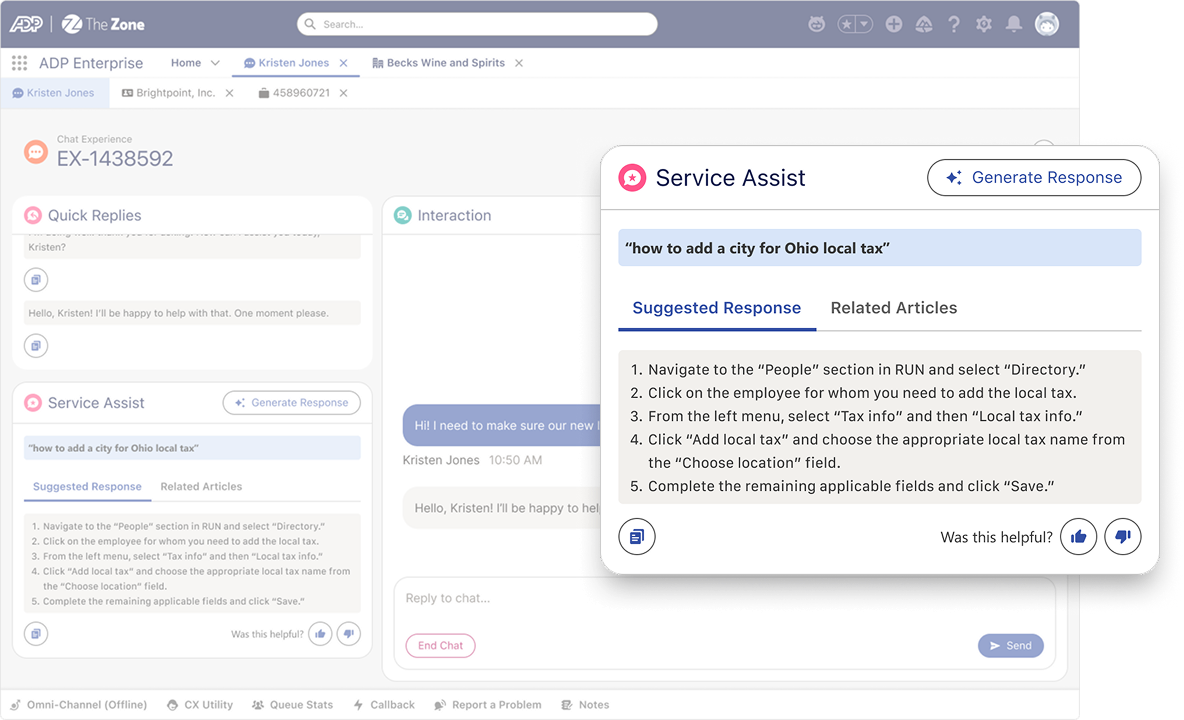The image size is (1184, 720).
Task: Expand the Home navigation dropdown chevron
Action: pos(214,63)
